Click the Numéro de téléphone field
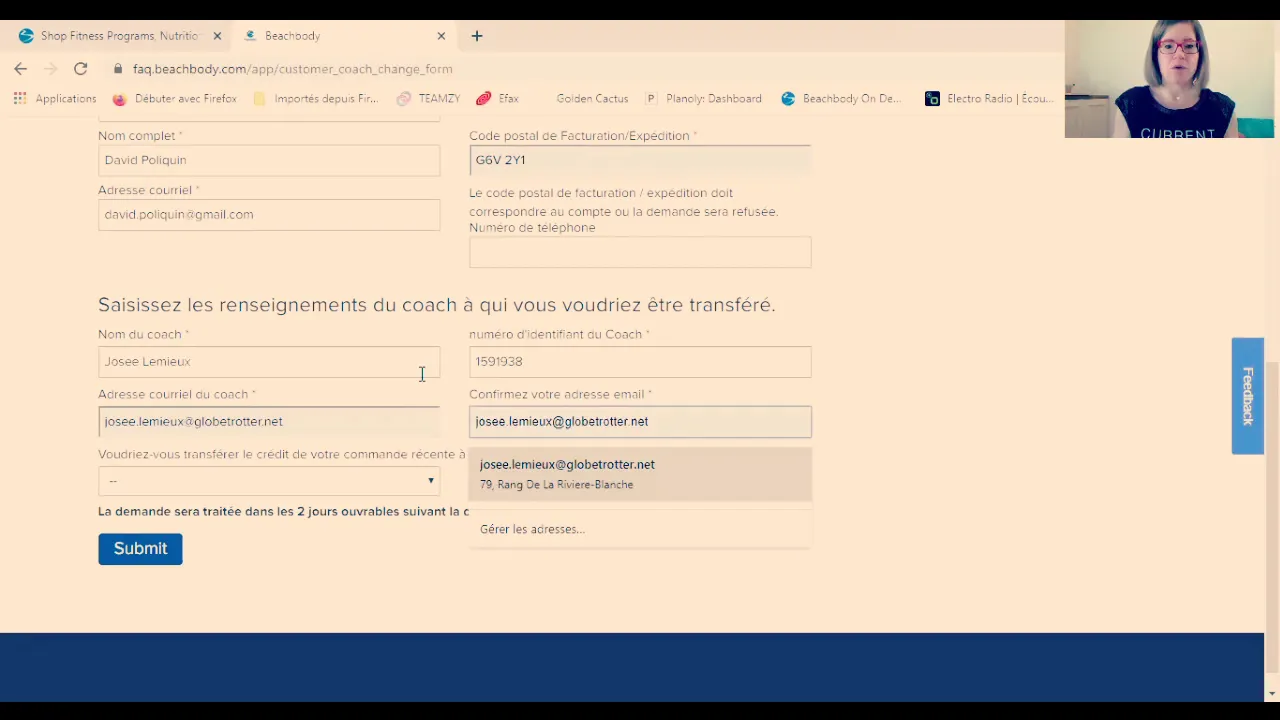 640,252
